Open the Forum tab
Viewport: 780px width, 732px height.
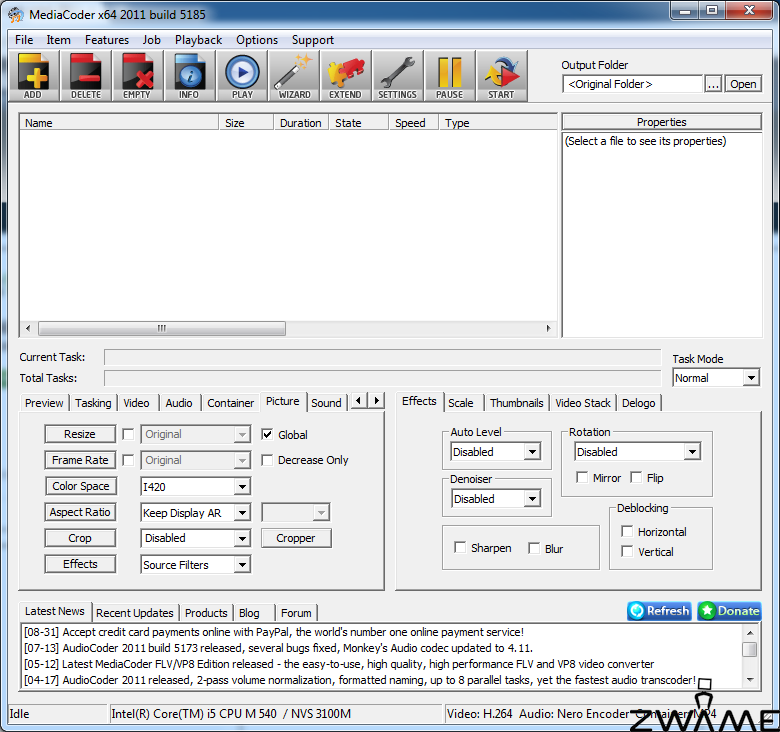click(x=296, y=613)
